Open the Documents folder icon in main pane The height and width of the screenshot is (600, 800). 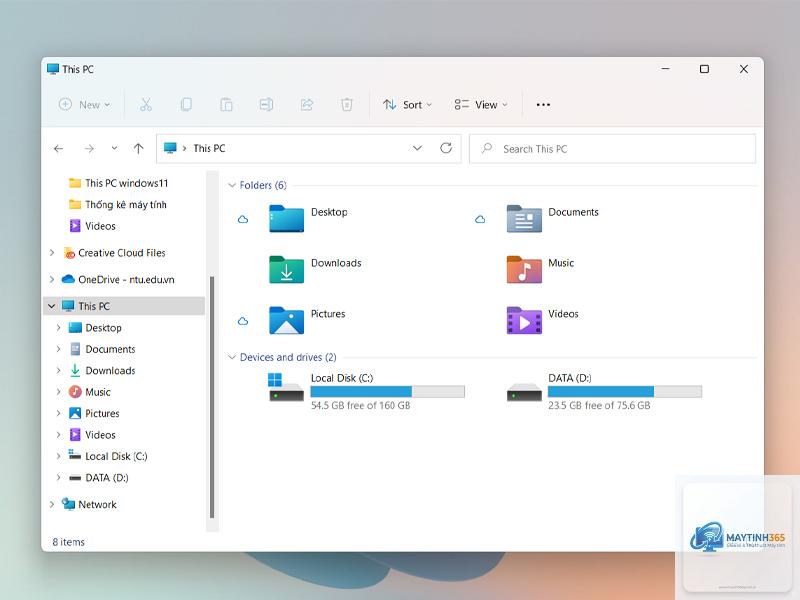524,218
